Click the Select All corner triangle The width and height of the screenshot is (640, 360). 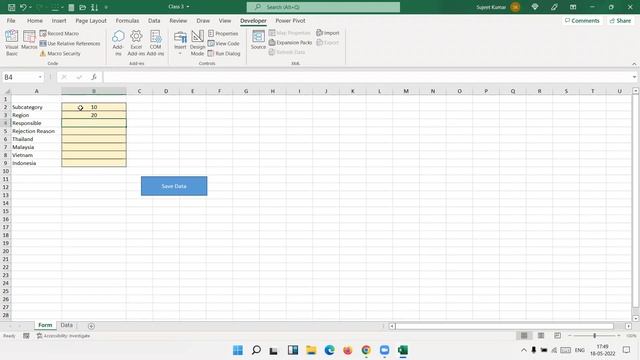click(x=6, y=91)
